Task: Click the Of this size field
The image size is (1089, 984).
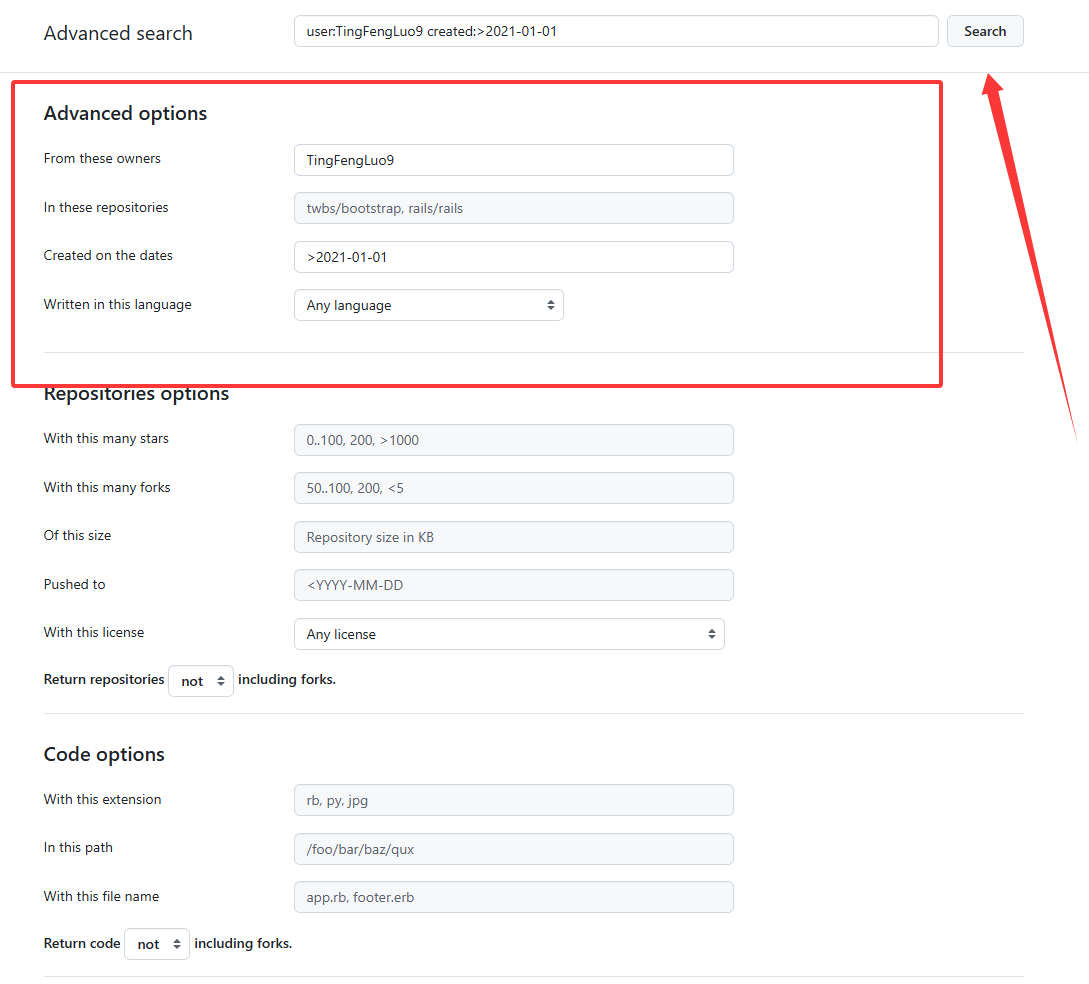Action: click(x=513, y=537)
